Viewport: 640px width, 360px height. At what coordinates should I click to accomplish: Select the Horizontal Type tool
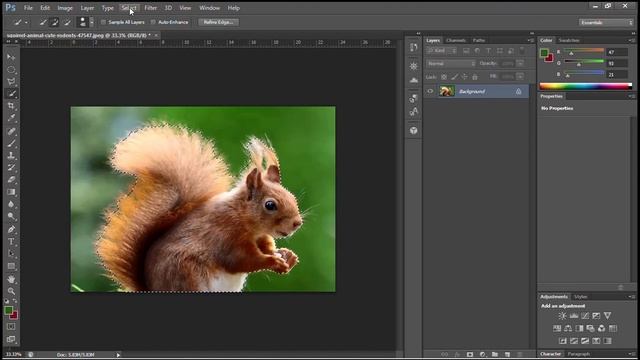coord(11,242)
